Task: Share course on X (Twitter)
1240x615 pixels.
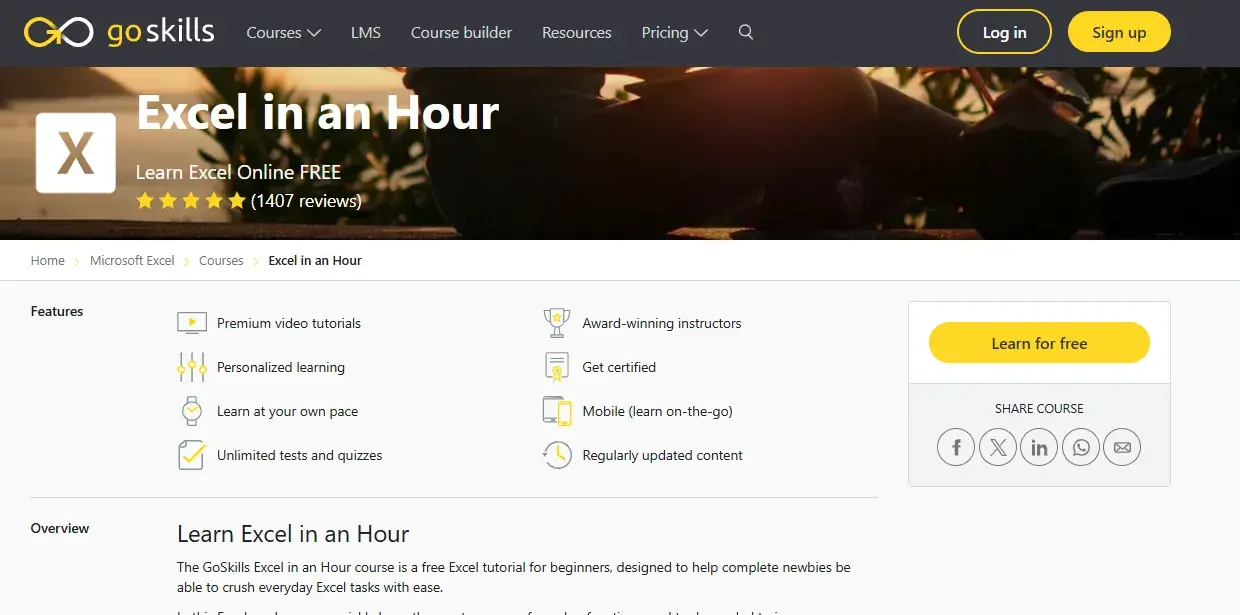Action: [998, 447]
